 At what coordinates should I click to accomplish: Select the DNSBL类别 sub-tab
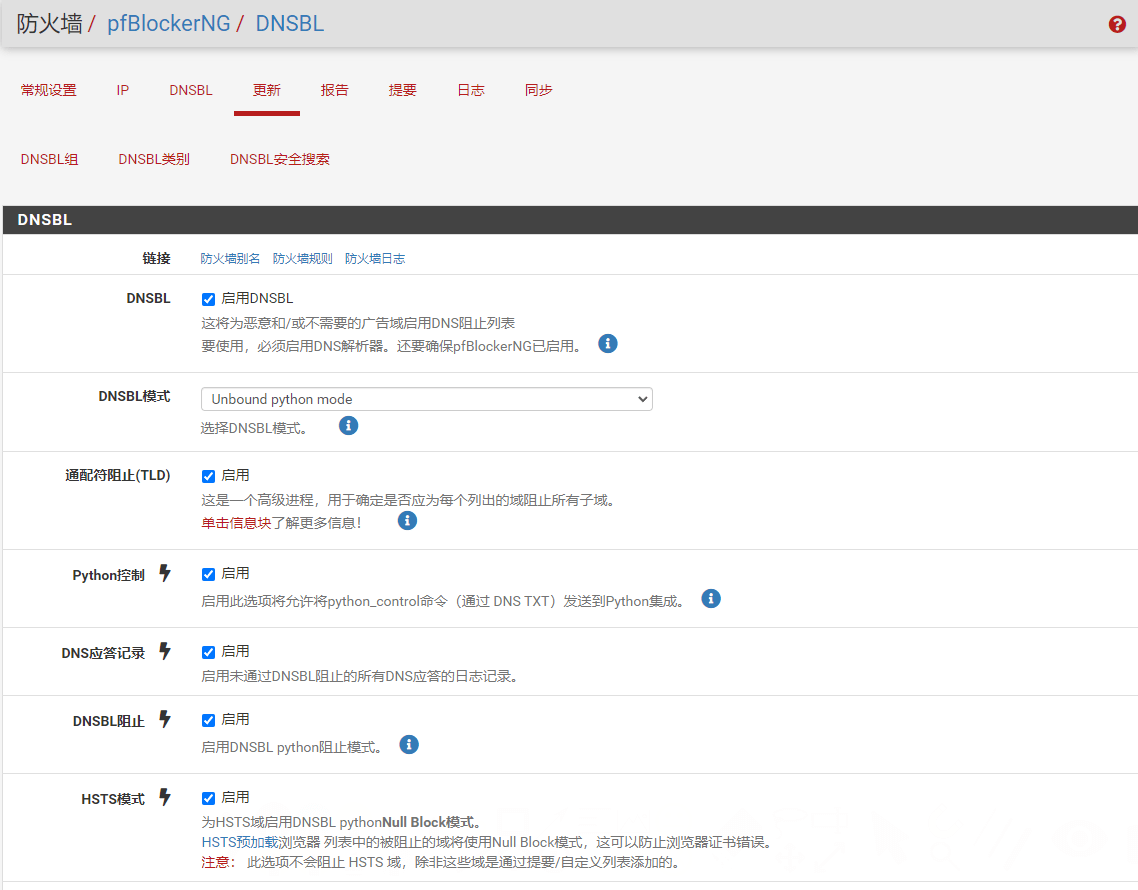pos(154,159)
